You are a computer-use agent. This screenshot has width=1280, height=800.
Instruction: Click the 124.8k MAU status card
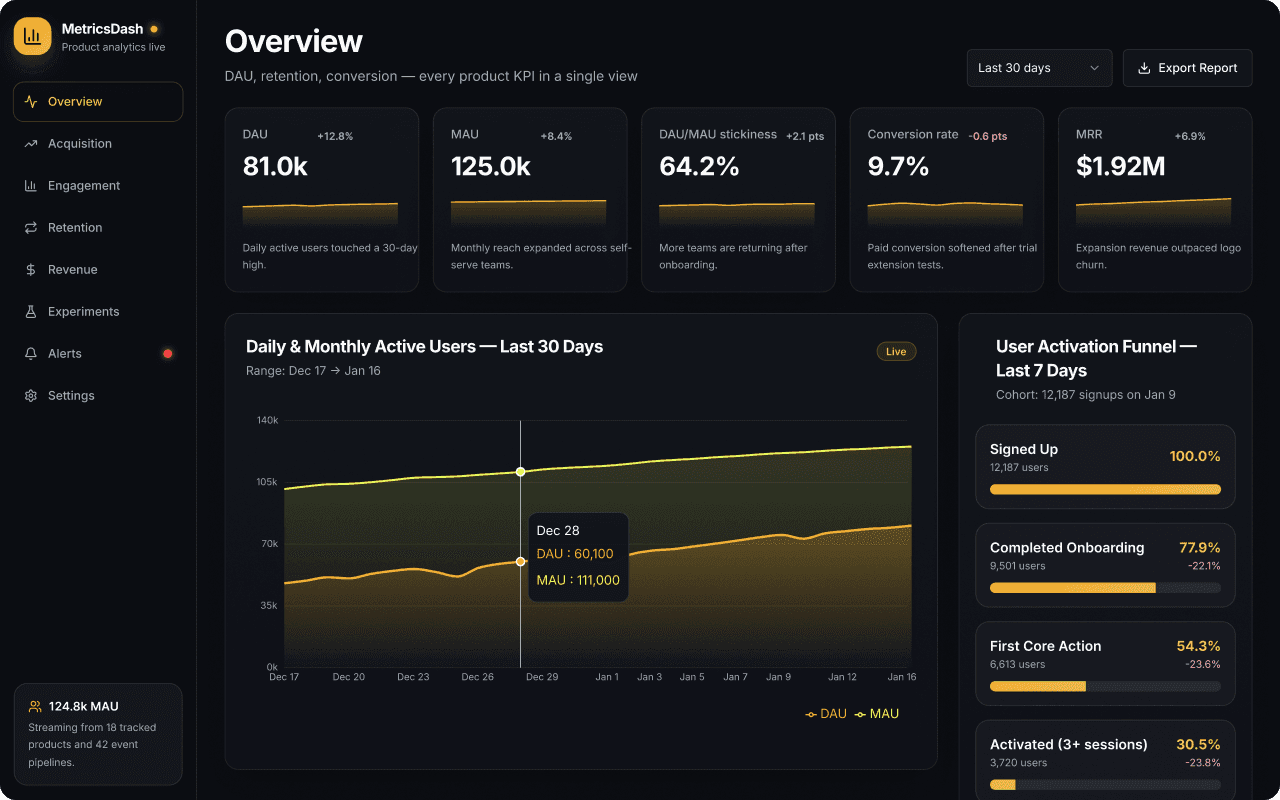98,734
